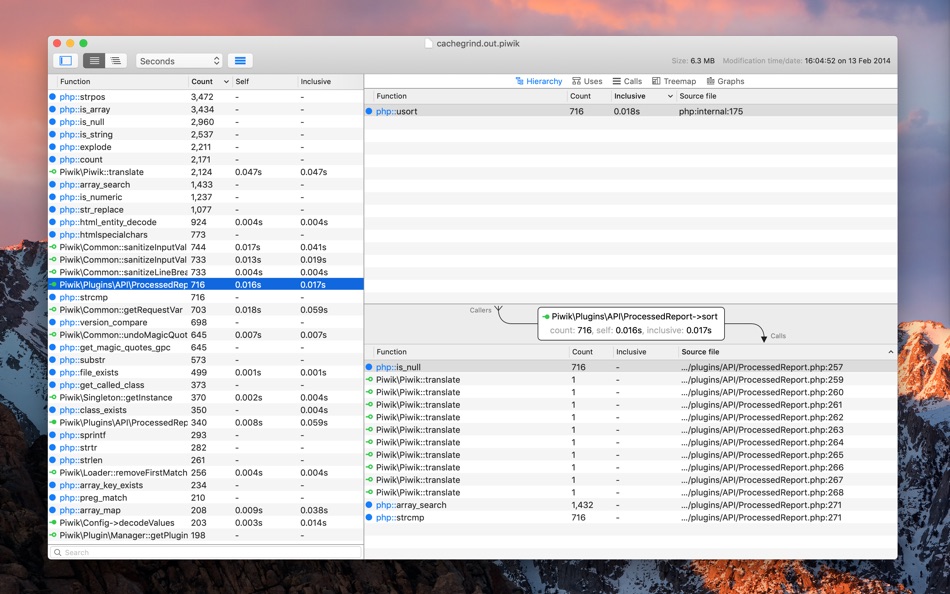Image resolution: width=950 pixels, height=594 pixels.
Task: Switch to indented outline view mode
Action: pos(116,61)
